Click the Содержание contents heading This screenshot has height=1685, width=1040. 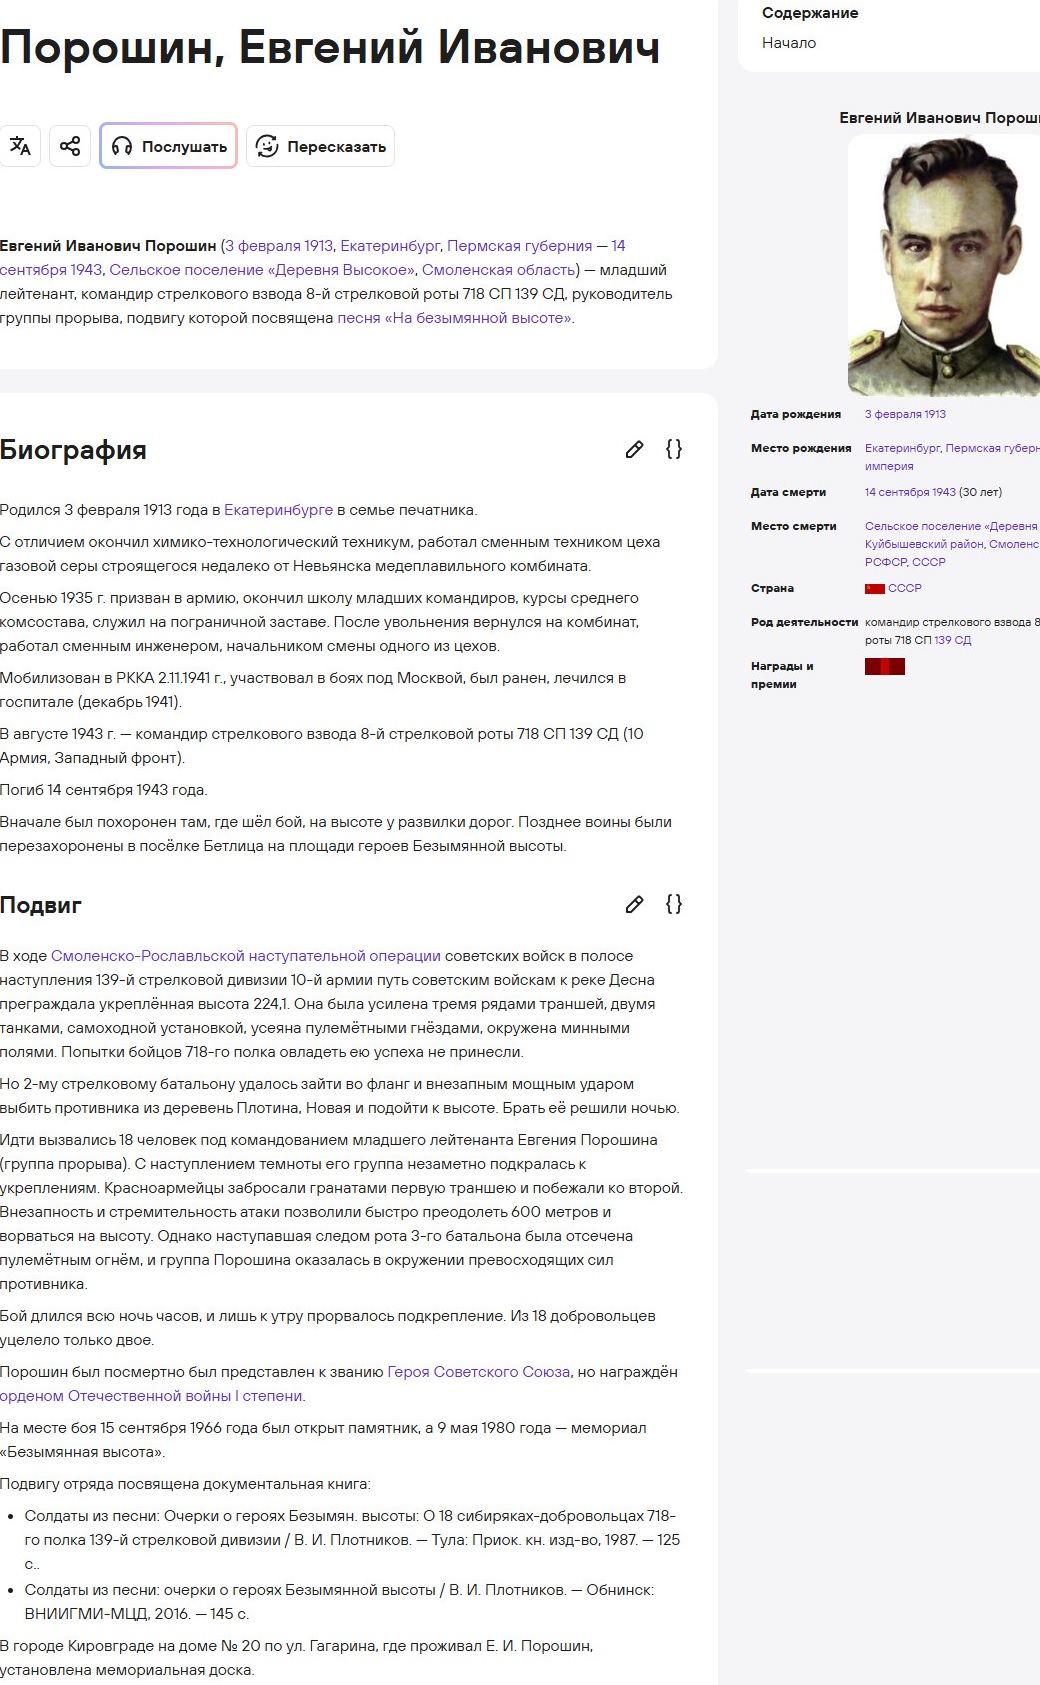pyautogui.click(x=810, y=13)
